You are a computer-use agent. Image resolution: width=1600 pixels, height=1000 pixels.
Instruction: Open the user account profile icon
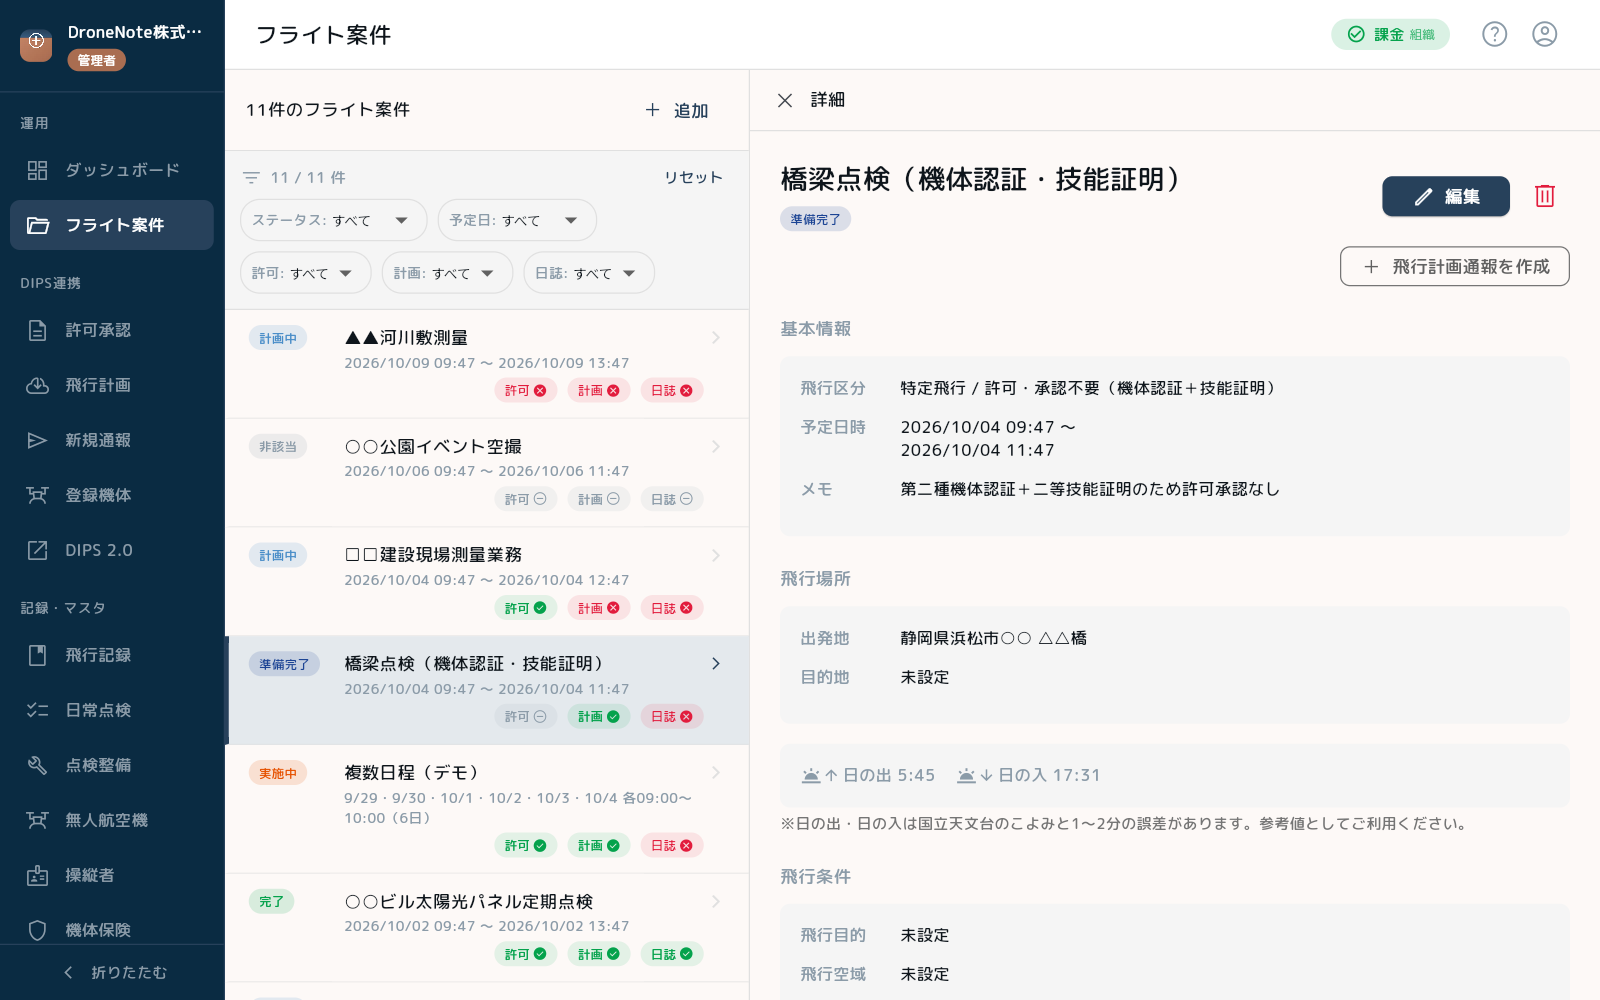pyautogui.click(x=1544, y=34)
